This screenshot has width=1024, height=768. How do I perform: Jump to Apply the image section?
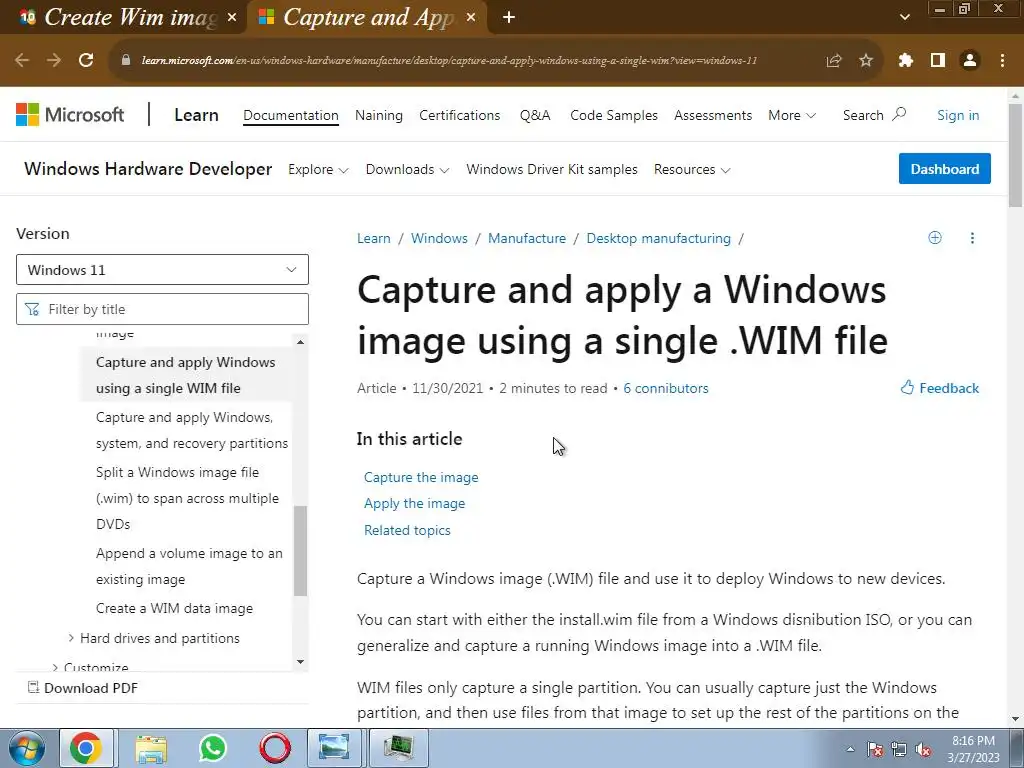pos(415,504)
